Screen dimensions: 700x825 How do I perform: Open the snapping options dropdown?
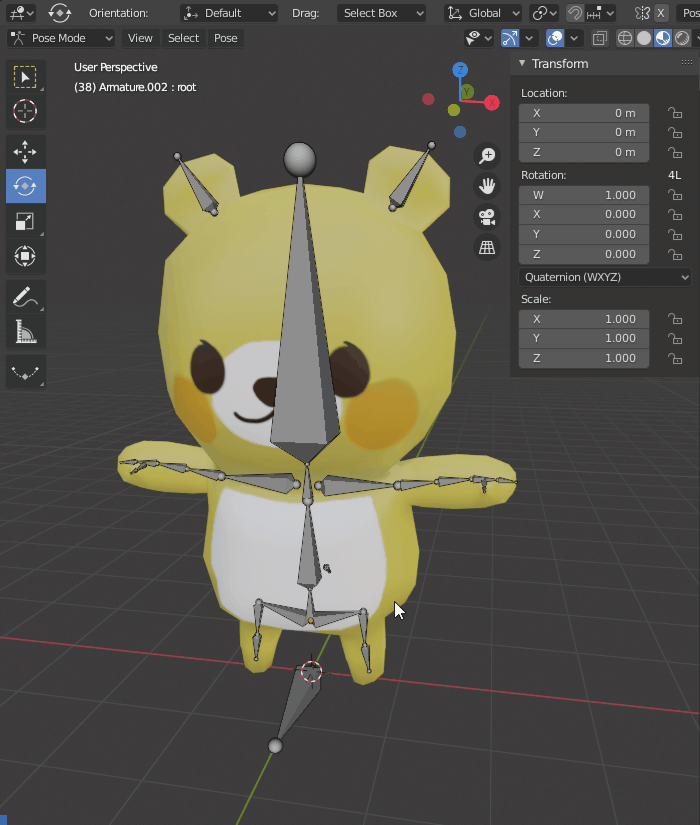(x=600, y=13)
